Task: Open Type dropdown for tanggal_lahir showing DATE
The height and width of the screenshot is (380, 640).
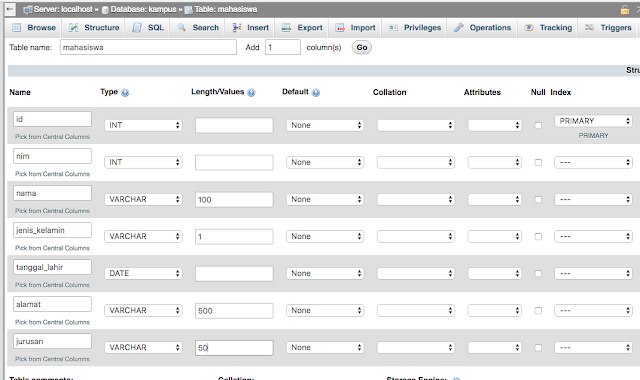Action: coord(143,273)
